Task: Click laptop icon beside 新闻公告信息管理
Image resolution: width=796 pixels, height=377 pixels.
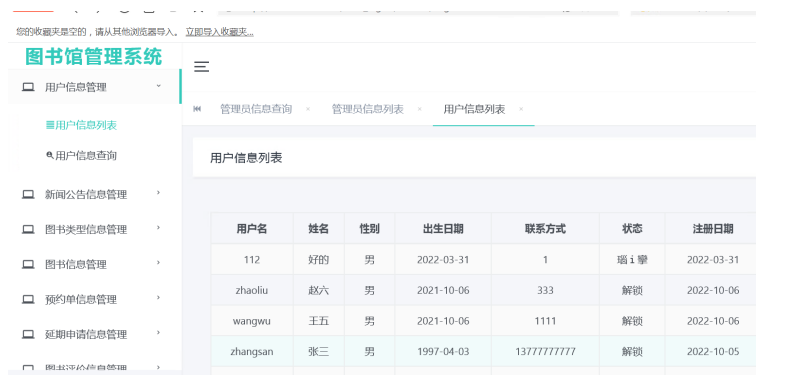Action: click(x=28, y=194)
